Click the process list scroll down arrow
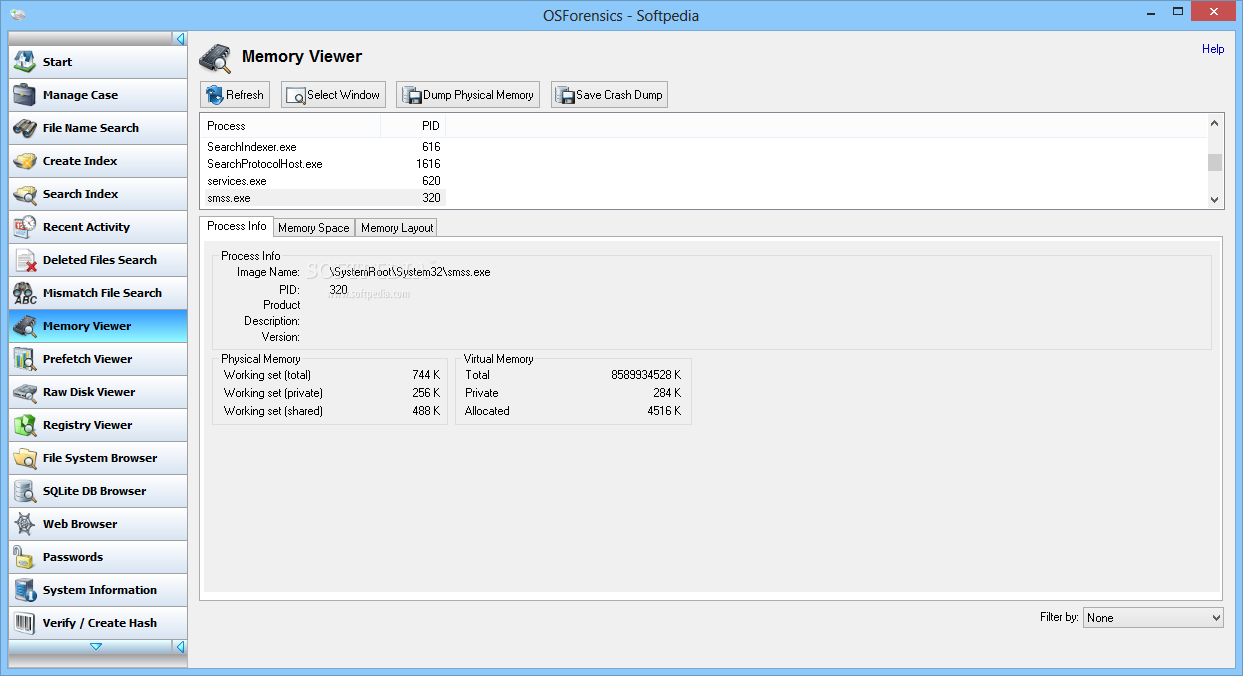The width and height of the screenshot is (1243, 676). [1215, 200]
